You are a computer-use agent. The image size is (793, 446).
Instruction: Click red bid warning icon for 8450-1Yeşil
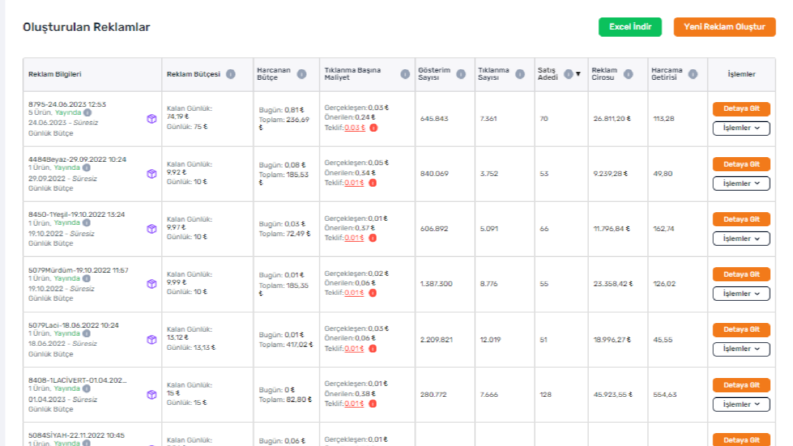tap(373, 238)
